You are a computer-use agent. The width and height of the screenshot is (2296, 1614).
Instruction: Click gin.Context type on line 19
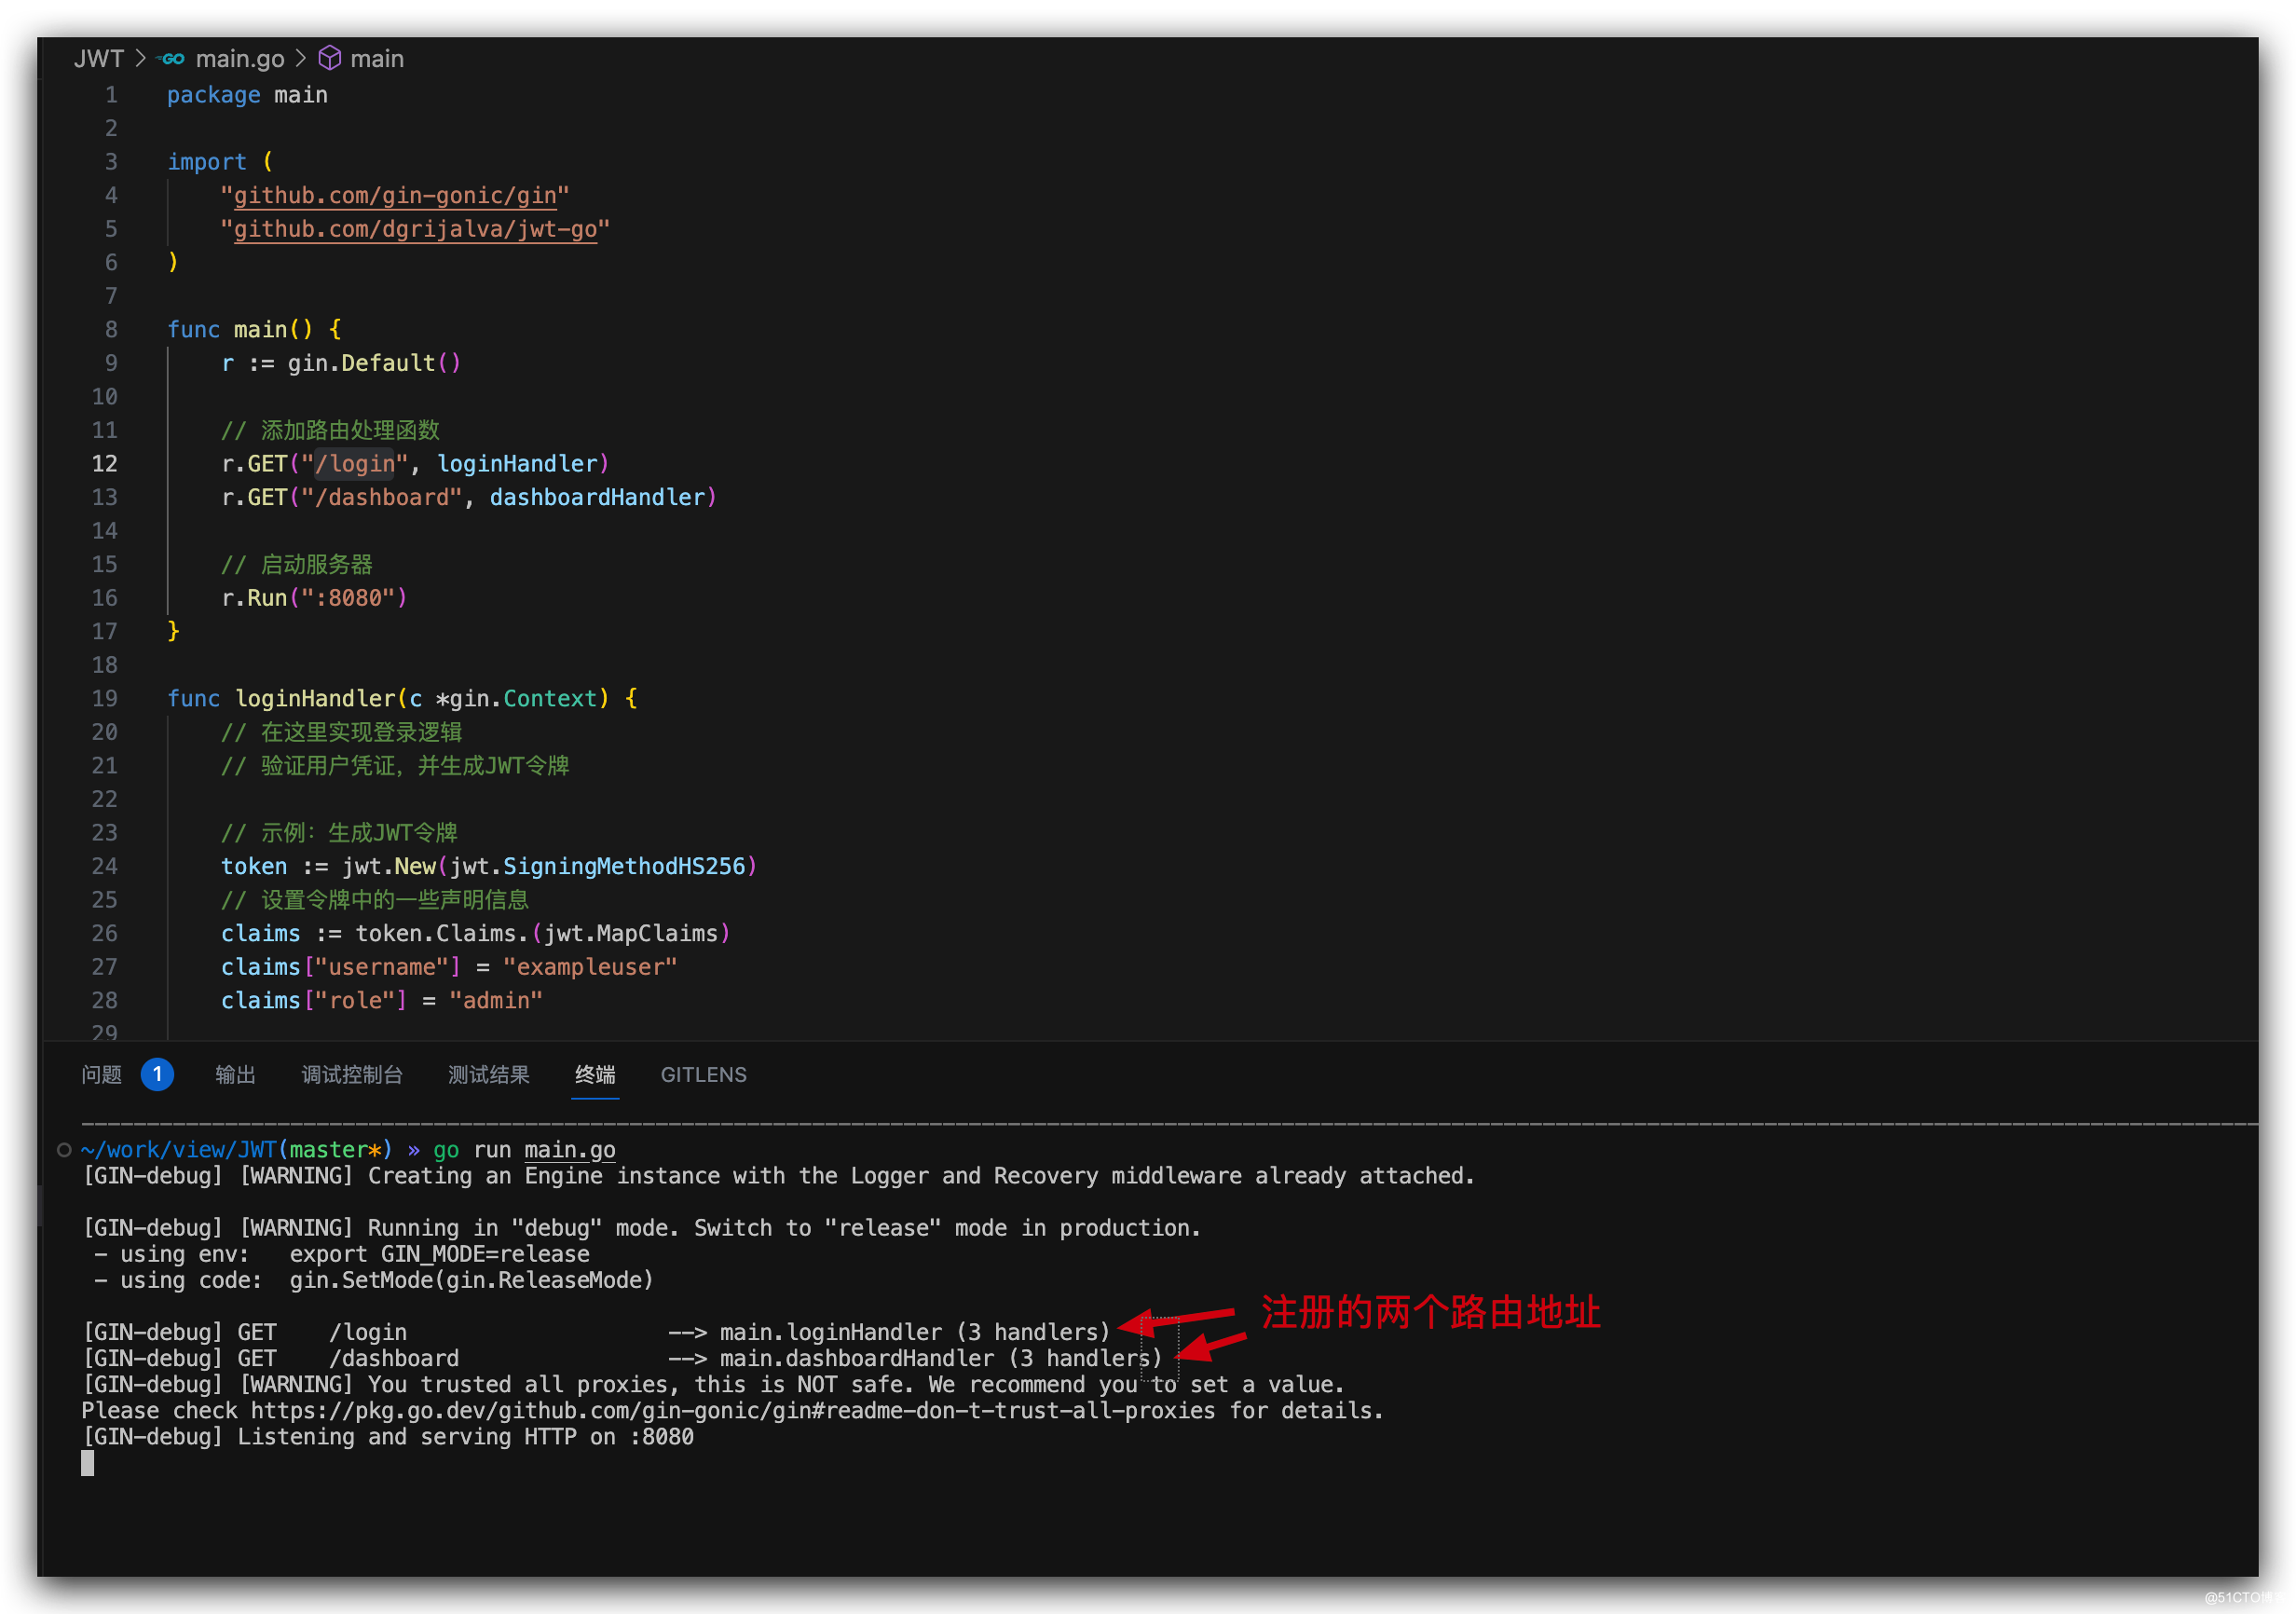523,699
